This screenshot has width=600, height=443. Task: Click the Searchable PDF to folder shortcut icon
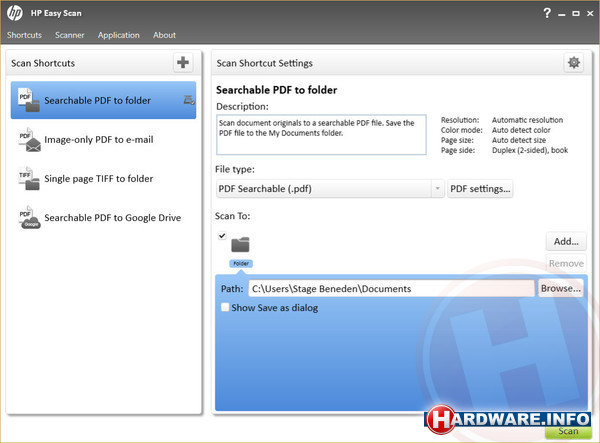click(29, 100)
